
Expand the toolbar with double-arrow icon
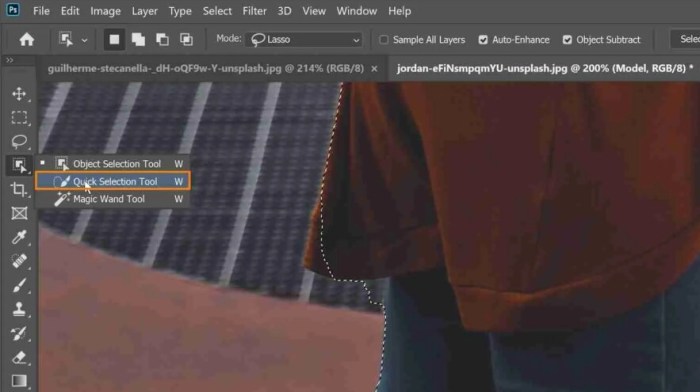9,60
